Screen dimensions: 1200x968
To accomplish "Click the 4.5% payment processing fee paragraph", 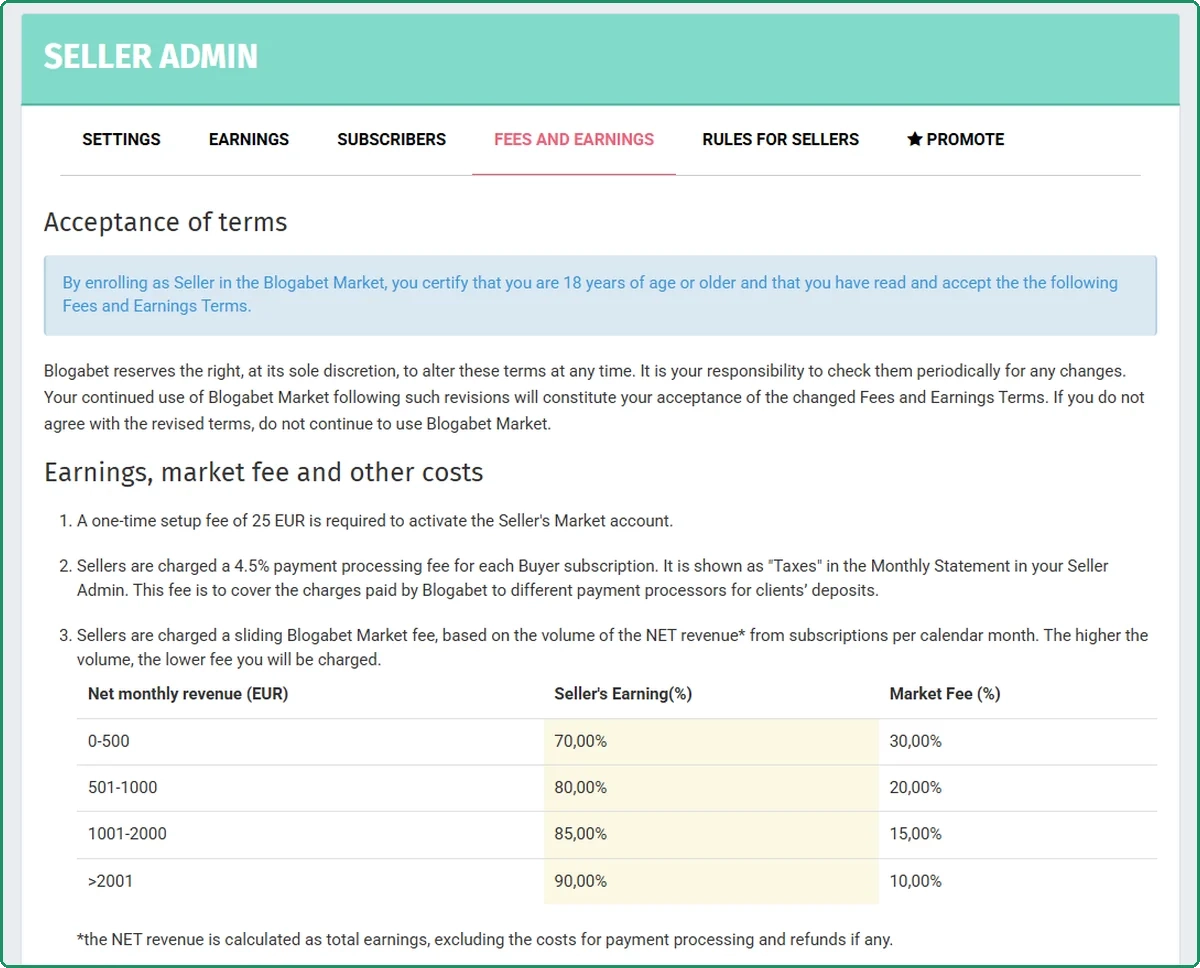I will click(x=593, y=578).
